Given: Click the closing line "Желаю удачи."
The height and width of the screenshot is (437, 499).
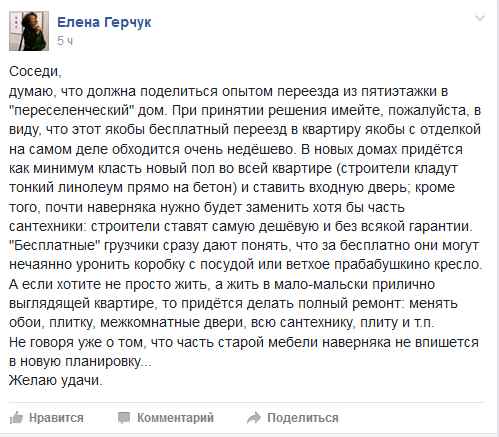Looking at the screenshot, I should (55, 380).
